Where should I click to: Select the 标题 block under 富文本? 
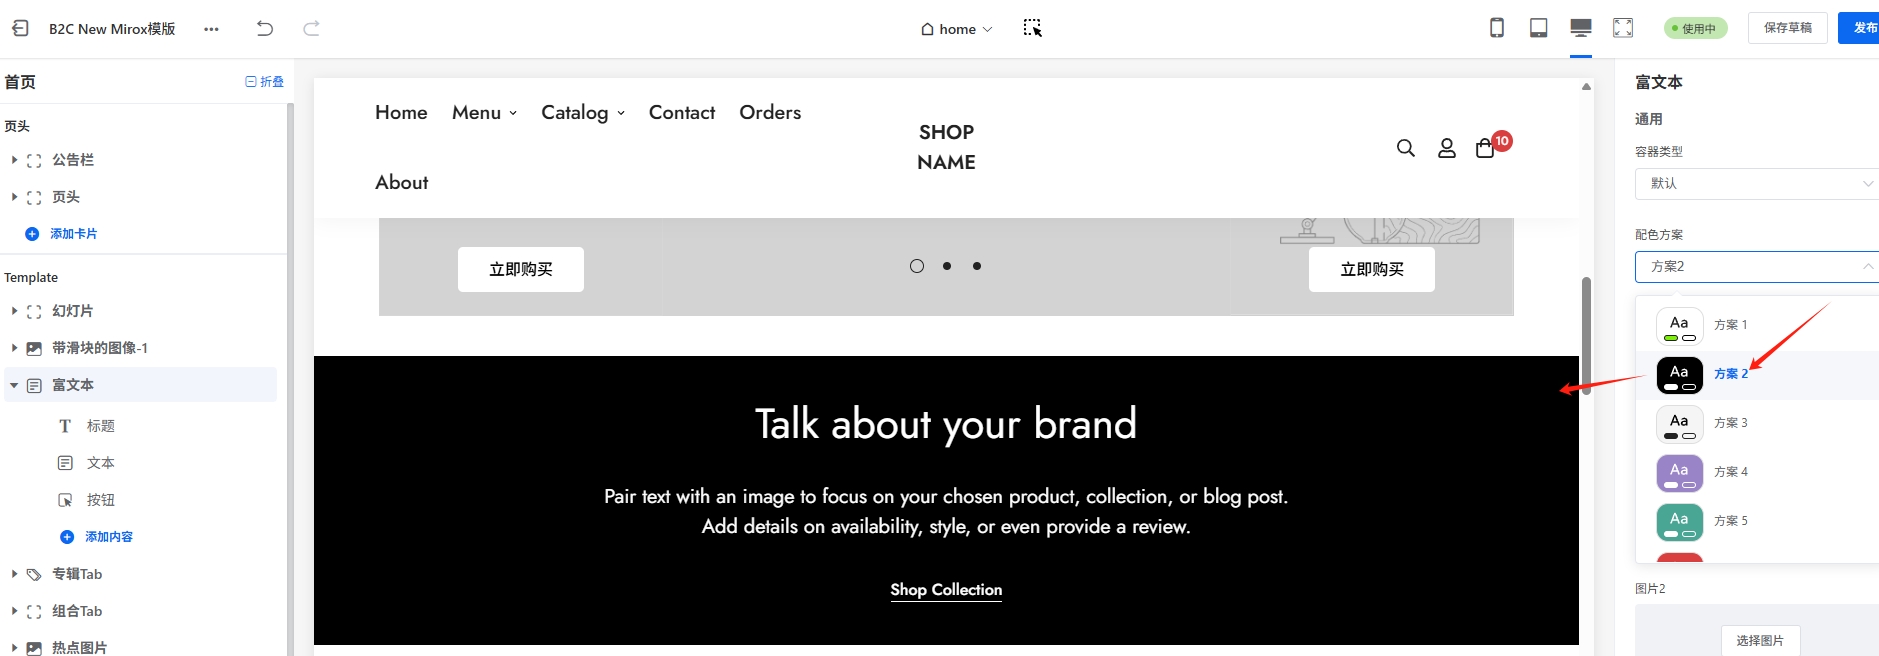coord(100,426)
